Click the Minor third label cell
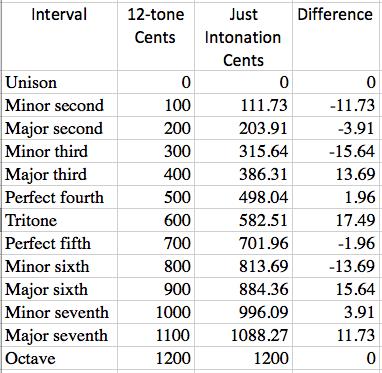This screenshot has height=373, width=382. tap(60, 151)
